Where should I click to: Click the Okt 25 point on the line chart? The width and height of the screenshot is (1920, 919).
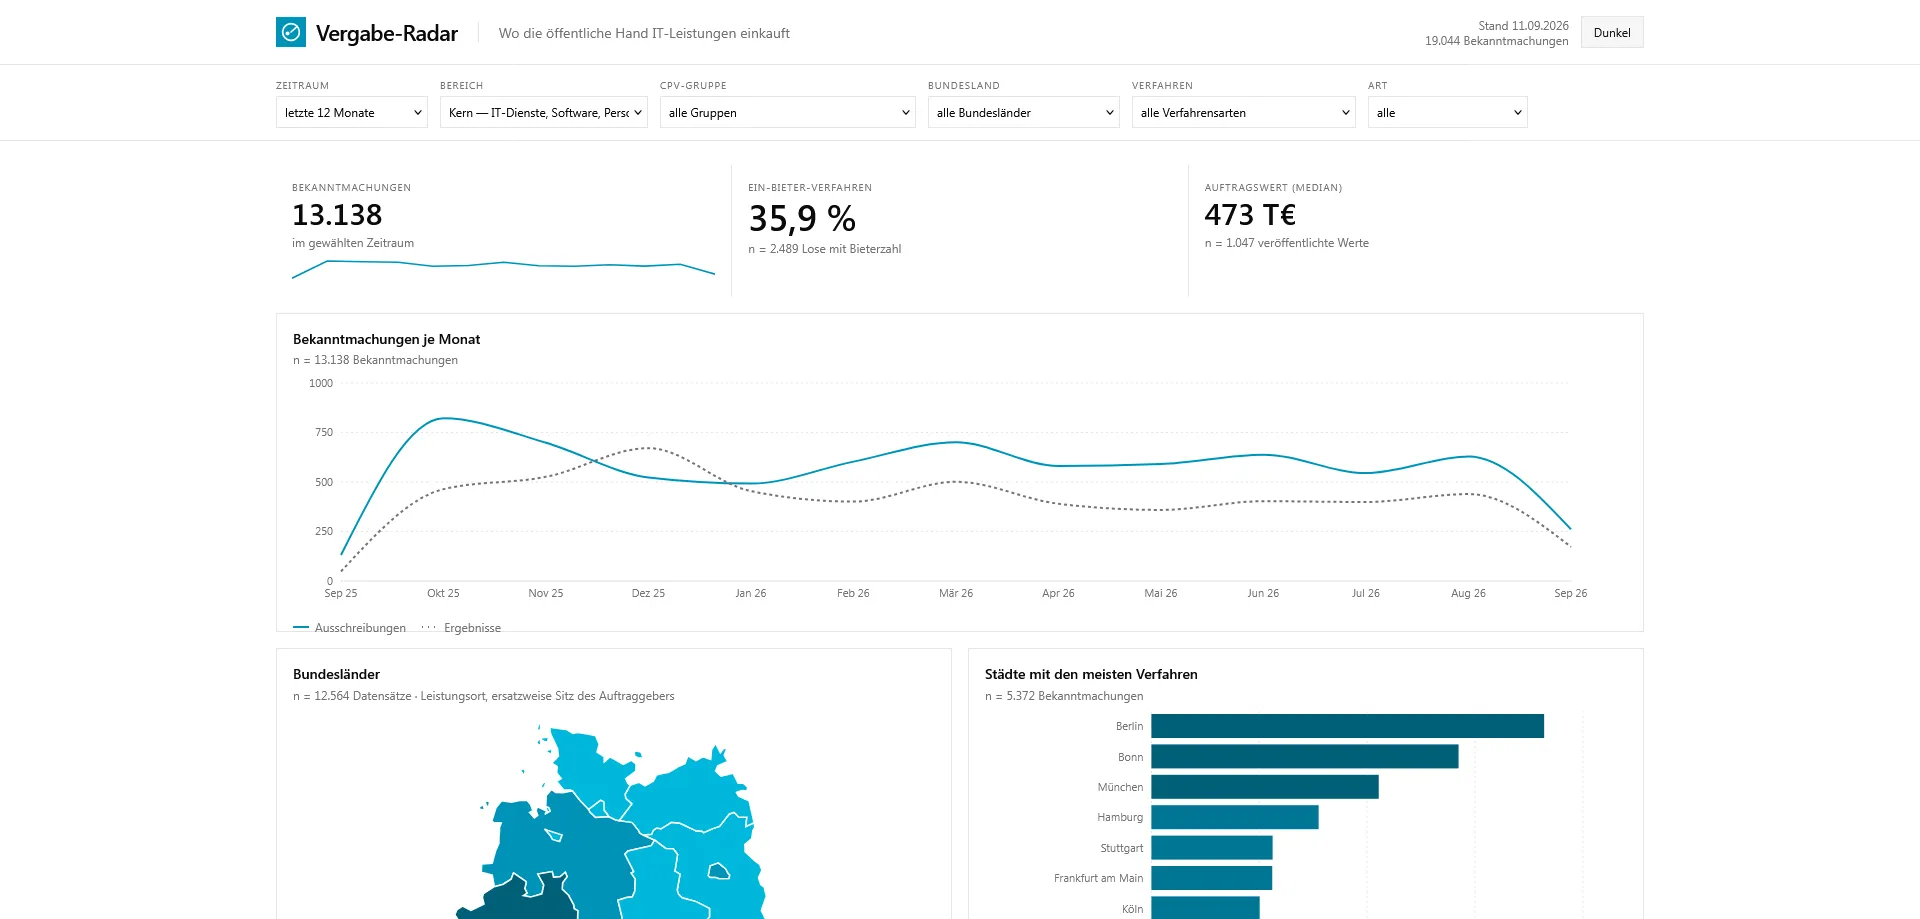click(443, 418)
